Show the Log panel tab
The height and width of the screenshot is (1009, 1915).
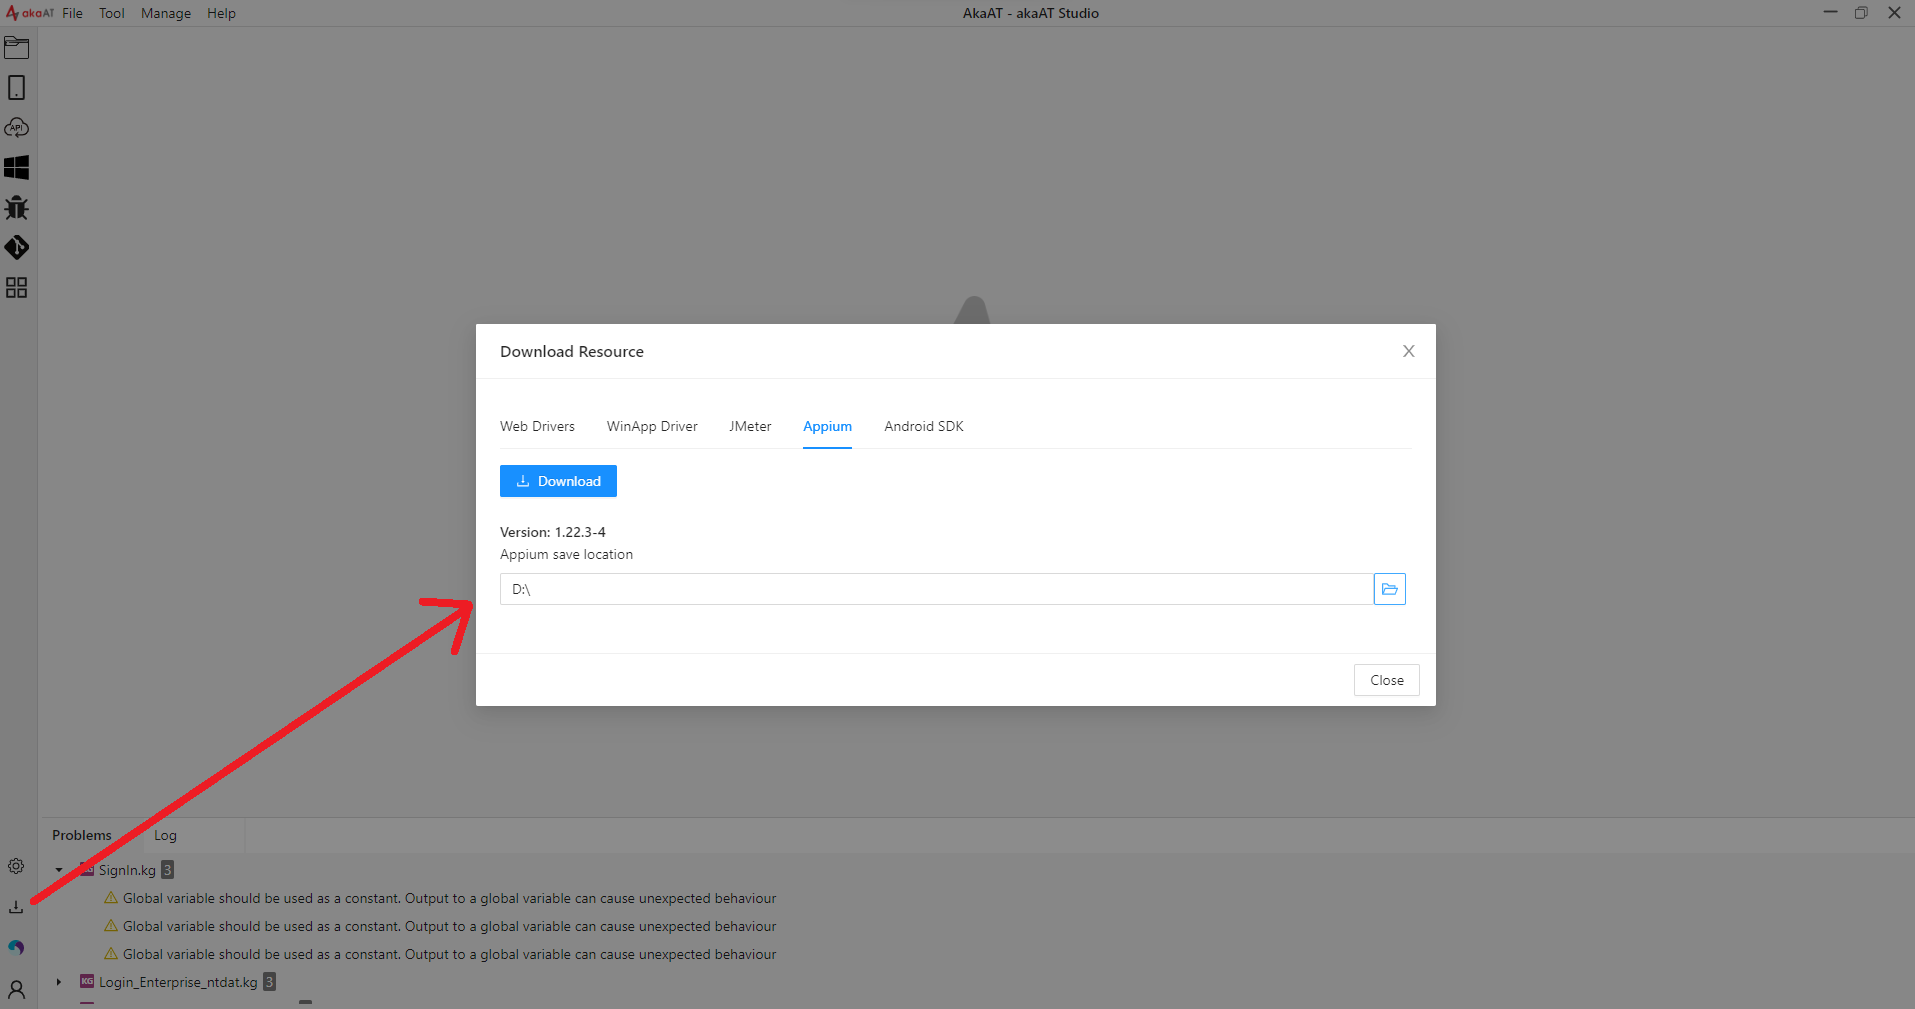tap(165, 835)
